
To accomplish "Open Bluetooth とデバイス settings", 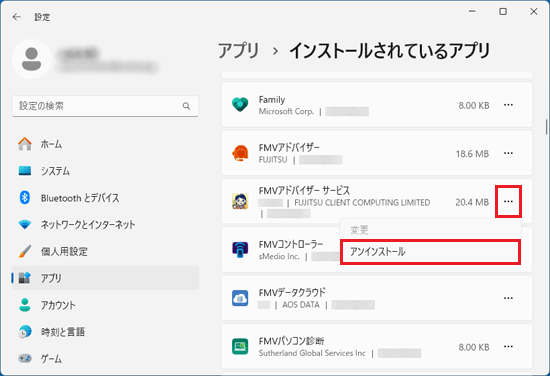I will [105, 198].
